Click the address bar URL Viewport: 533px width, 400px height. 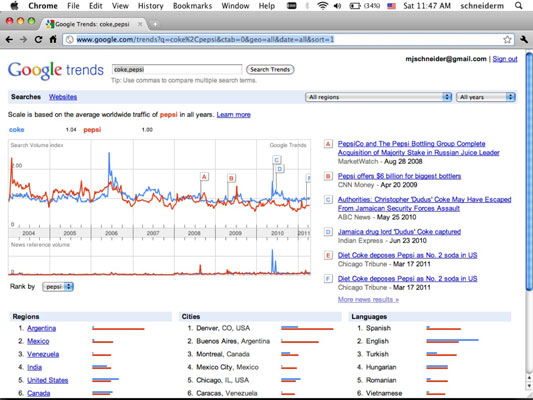[x=205, y=40]
